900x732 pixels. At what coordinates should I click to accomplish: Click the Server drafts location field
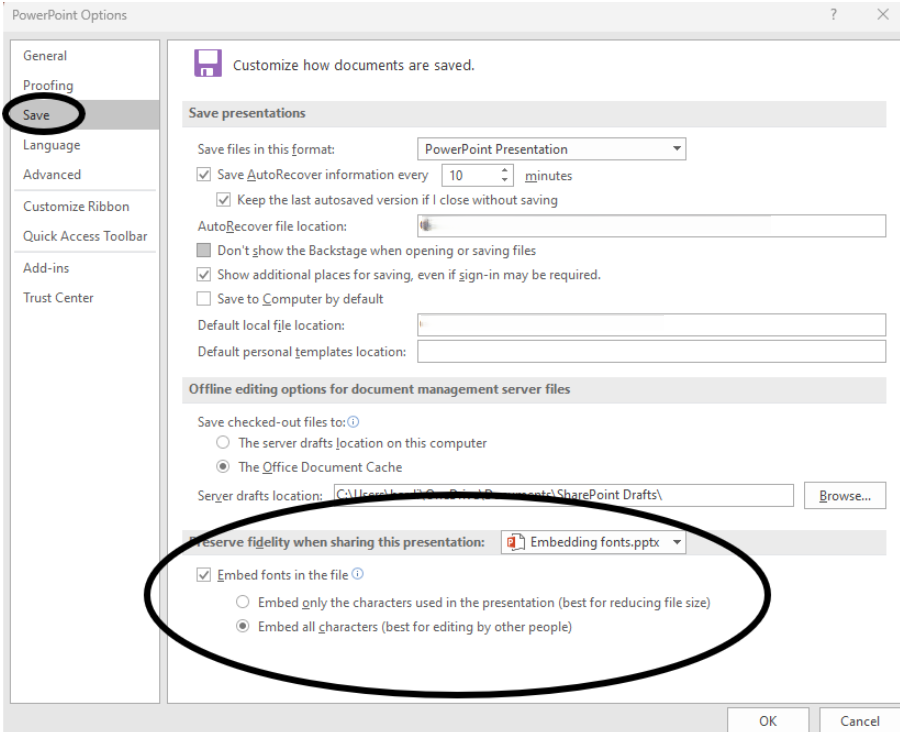click(564, 495)
